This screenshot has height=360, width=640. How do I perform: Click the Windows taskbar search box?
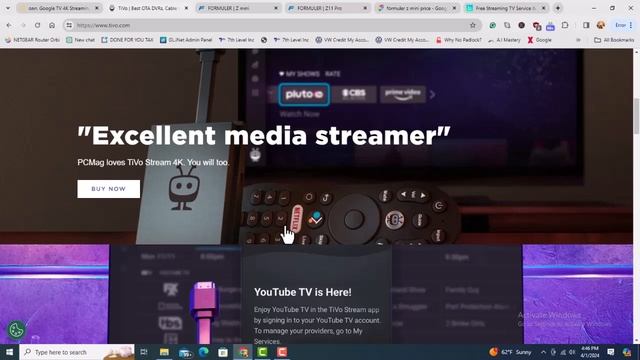(x=77, y=352)
